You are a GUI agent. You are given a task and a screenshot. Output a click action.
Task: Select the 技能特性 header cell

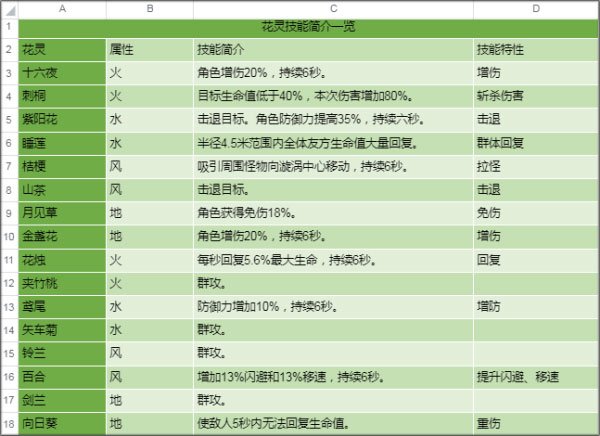point(535,49)
